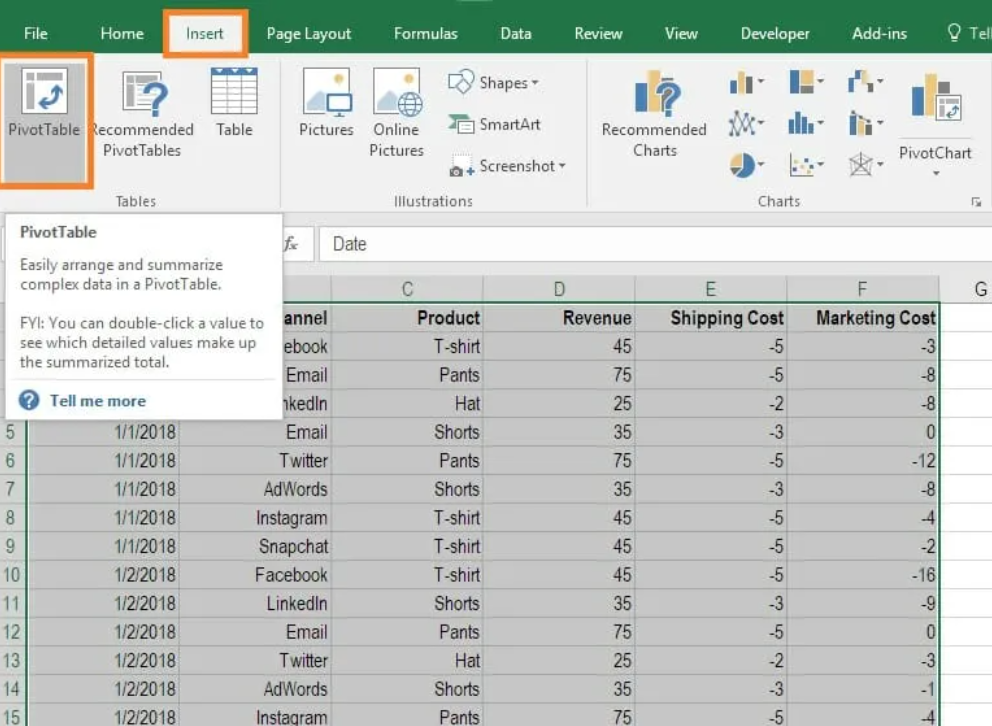Select Instagram cell in row 8
This screenshot has height=726, width=992.
tap(255, 517)
